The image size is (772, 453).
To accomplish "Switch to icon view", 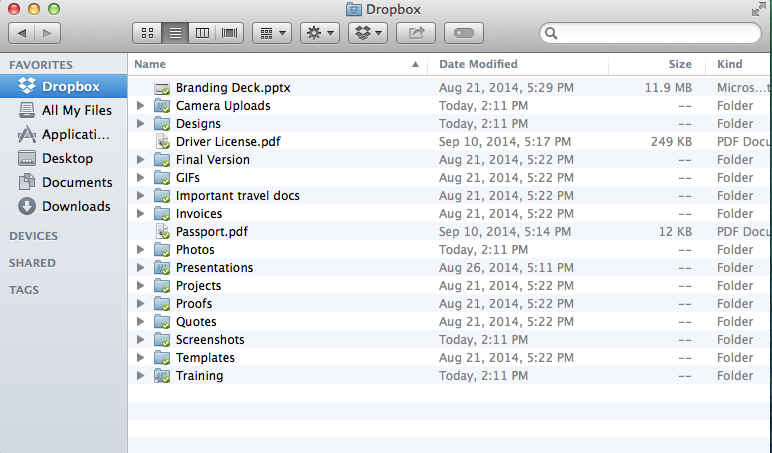I will 147,33.
